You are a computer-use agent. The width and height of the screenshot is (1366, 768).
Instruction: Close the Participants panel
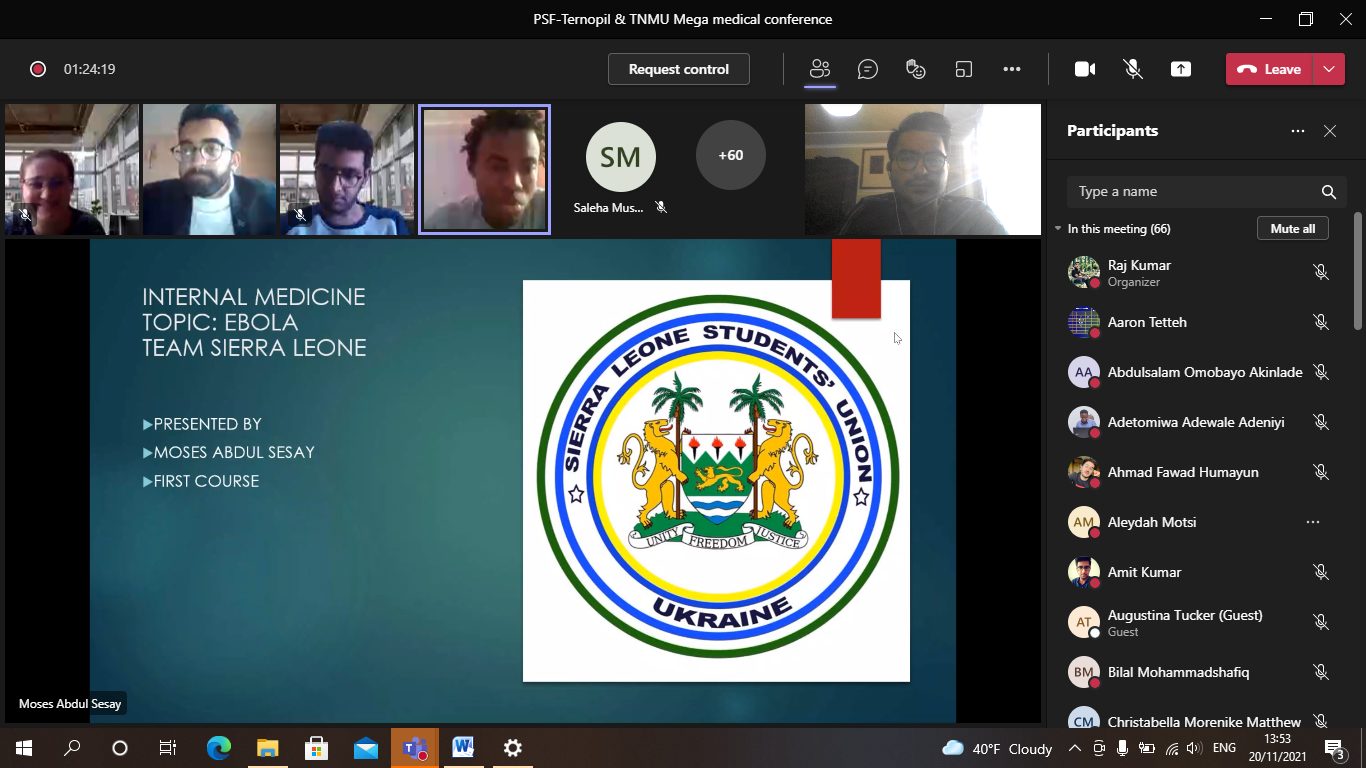(x=1330, y=131)
